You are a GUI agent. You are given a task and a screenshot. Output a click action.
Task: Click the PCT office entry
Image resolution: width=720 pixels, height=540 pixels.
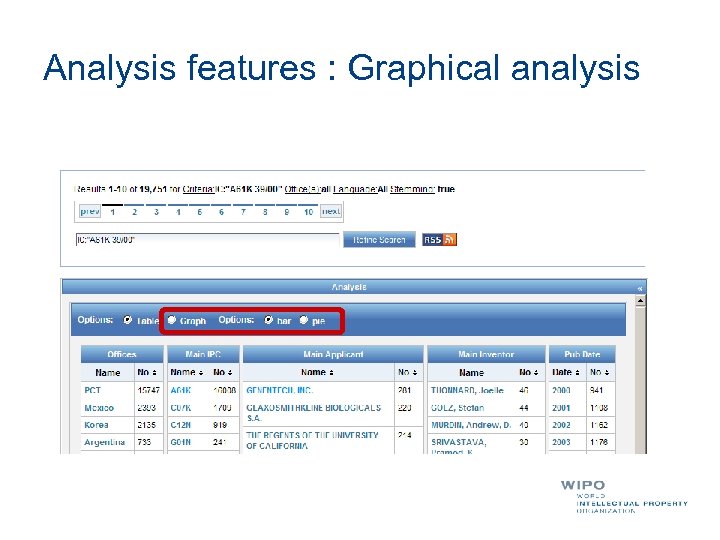92,390
